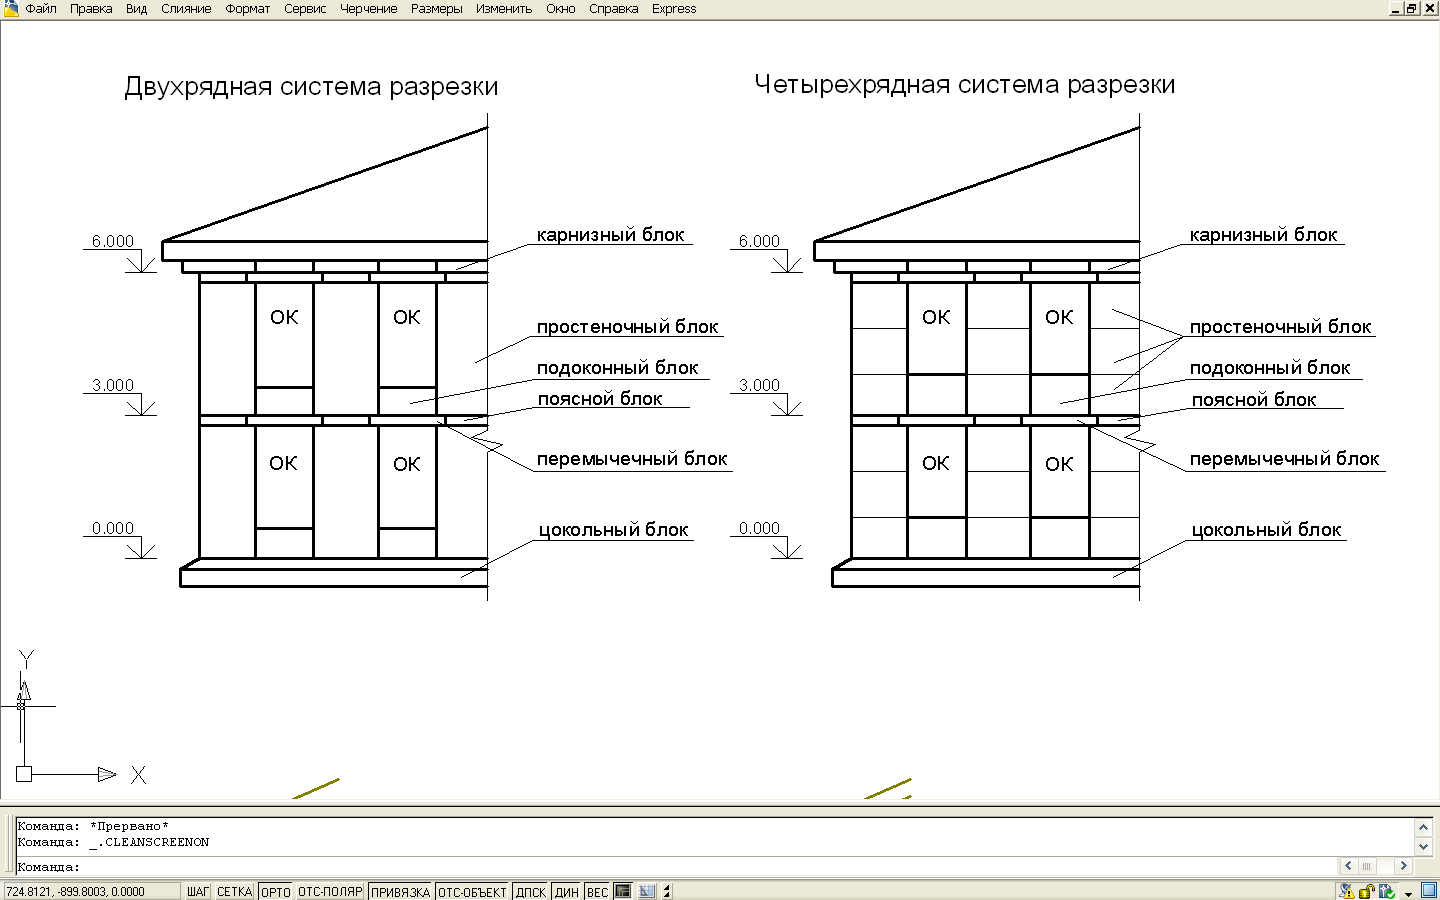Toggle СЕТКА grid display
This screenshot has height=900, width=1440.
(235, 892)
